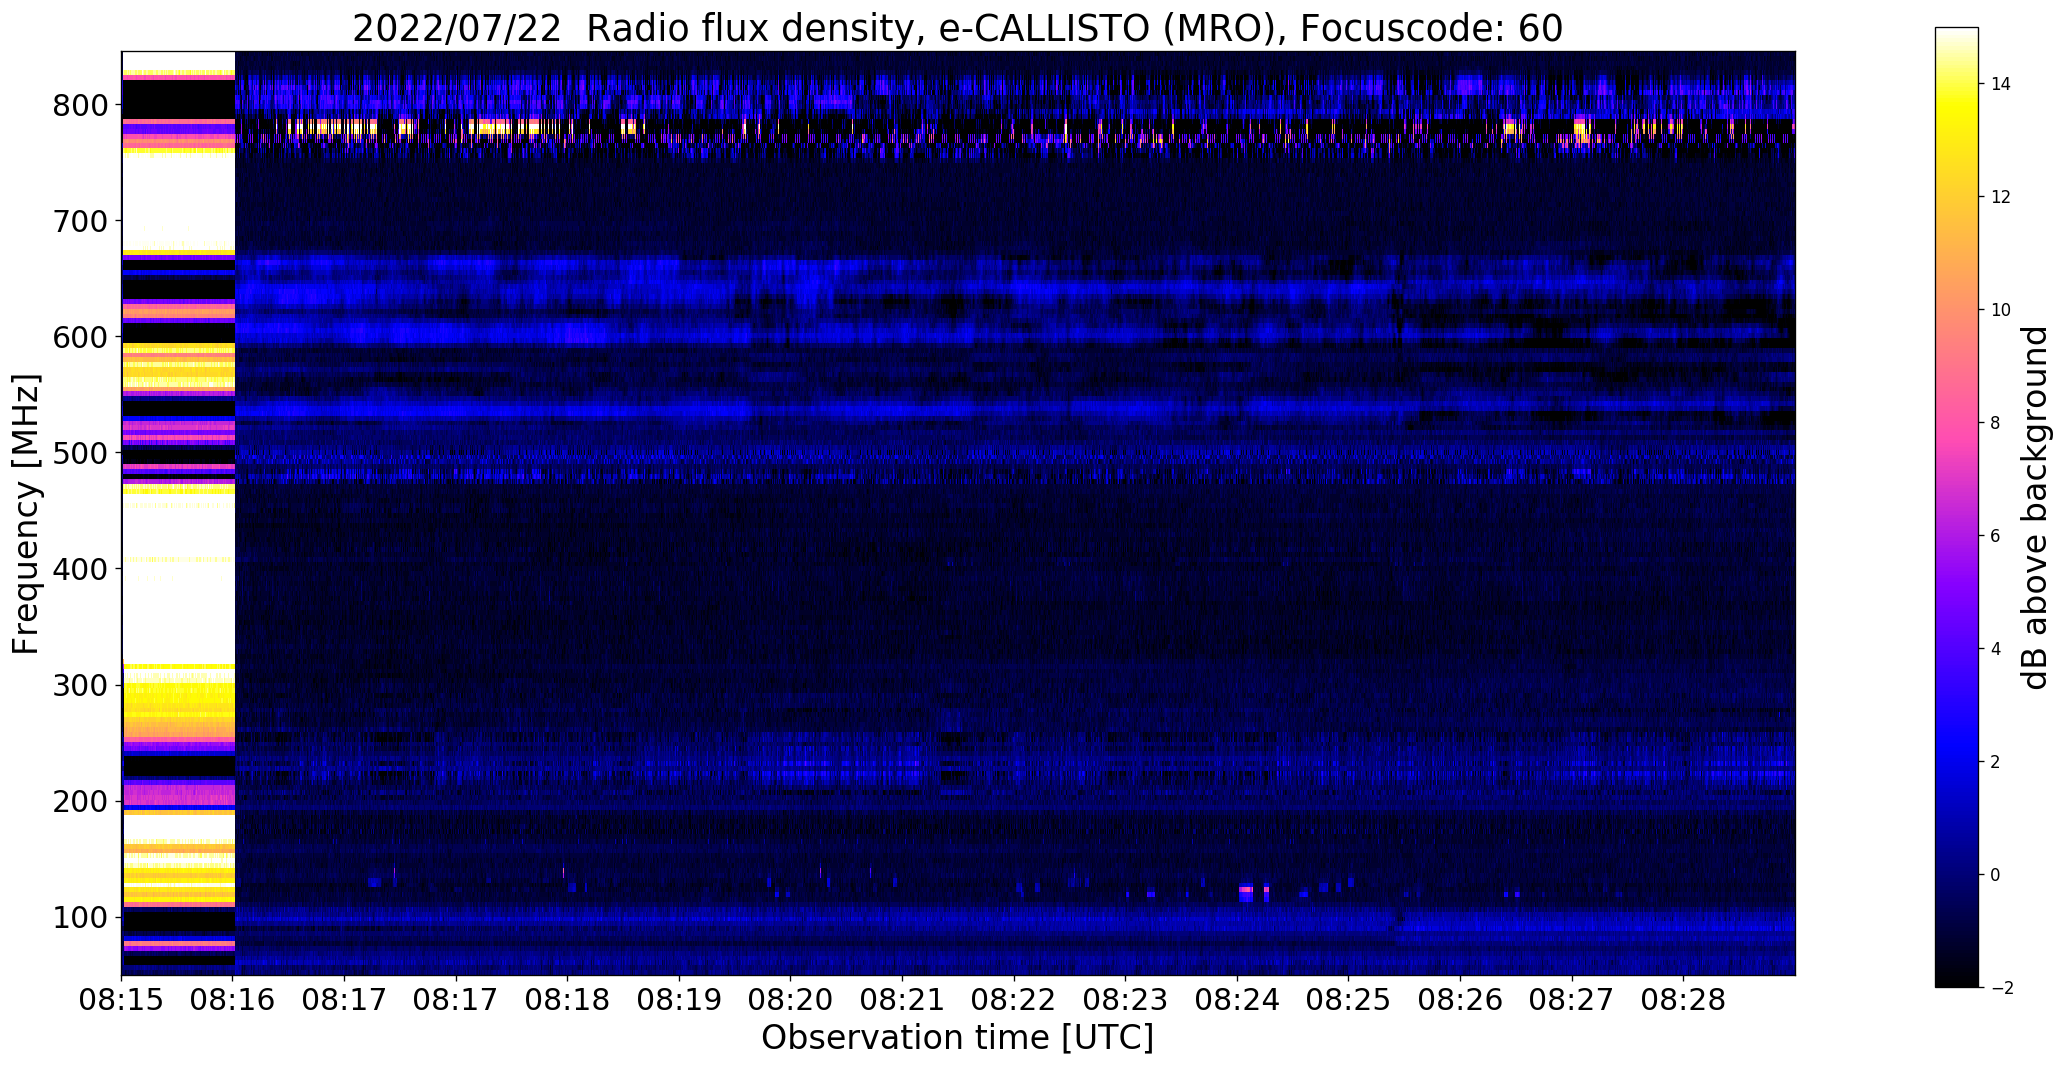This screenshot has height=1067, width=2066.
Task: Click the 08:18 time tick label
Action: coord(568,1000)
